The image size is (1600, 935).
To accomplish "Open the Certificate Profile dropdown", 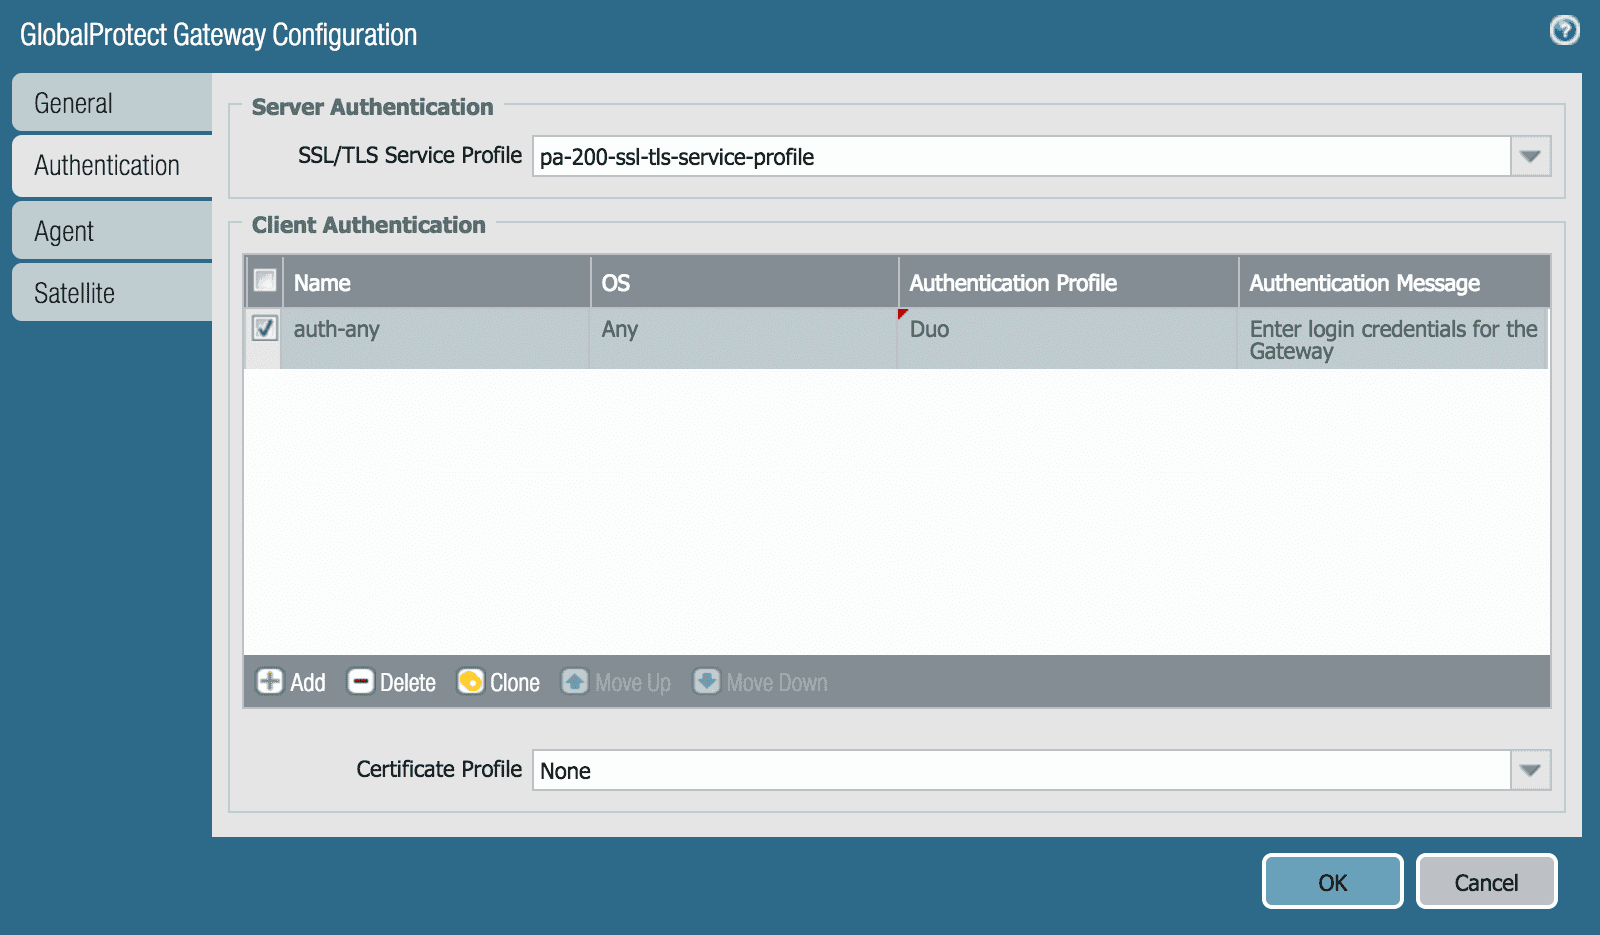I will point(1531,770).
